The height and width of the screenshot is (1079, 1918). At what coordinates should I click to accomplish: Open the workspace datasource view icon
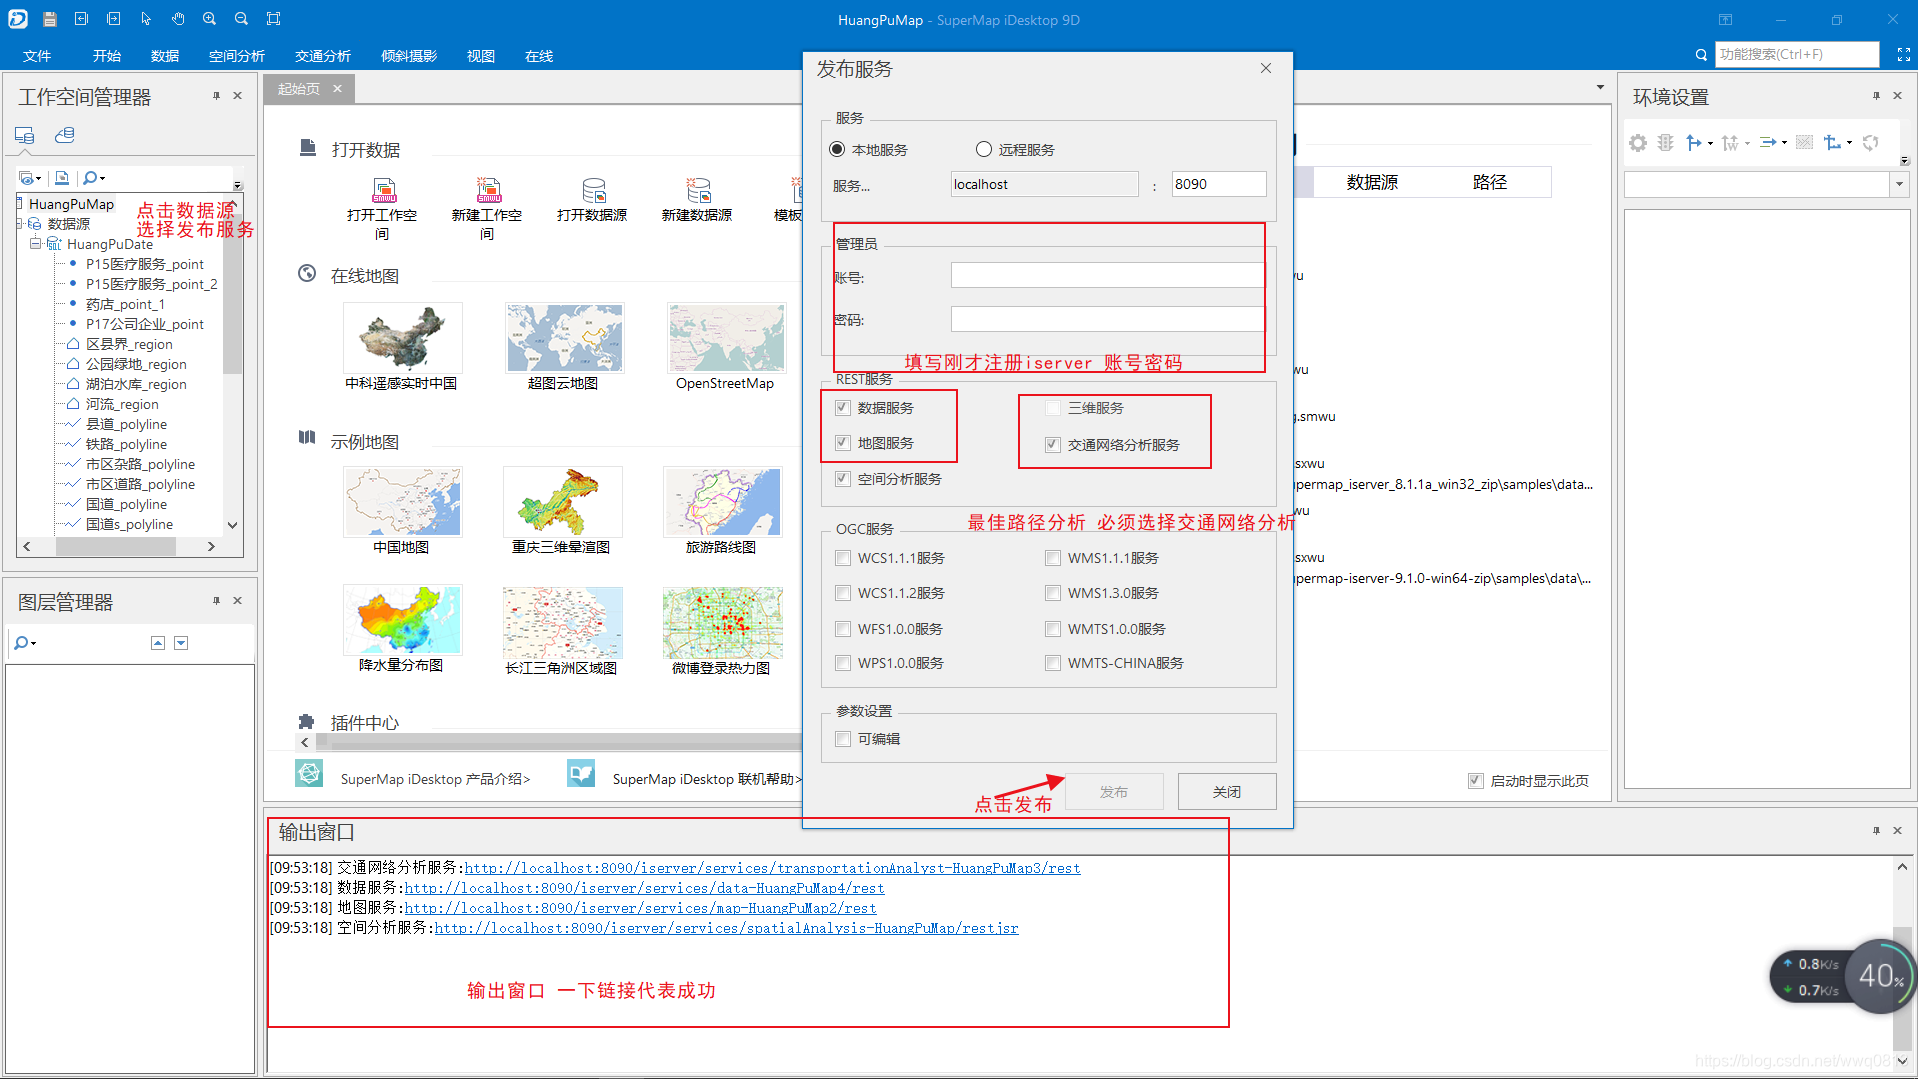(x=25, y=135)
